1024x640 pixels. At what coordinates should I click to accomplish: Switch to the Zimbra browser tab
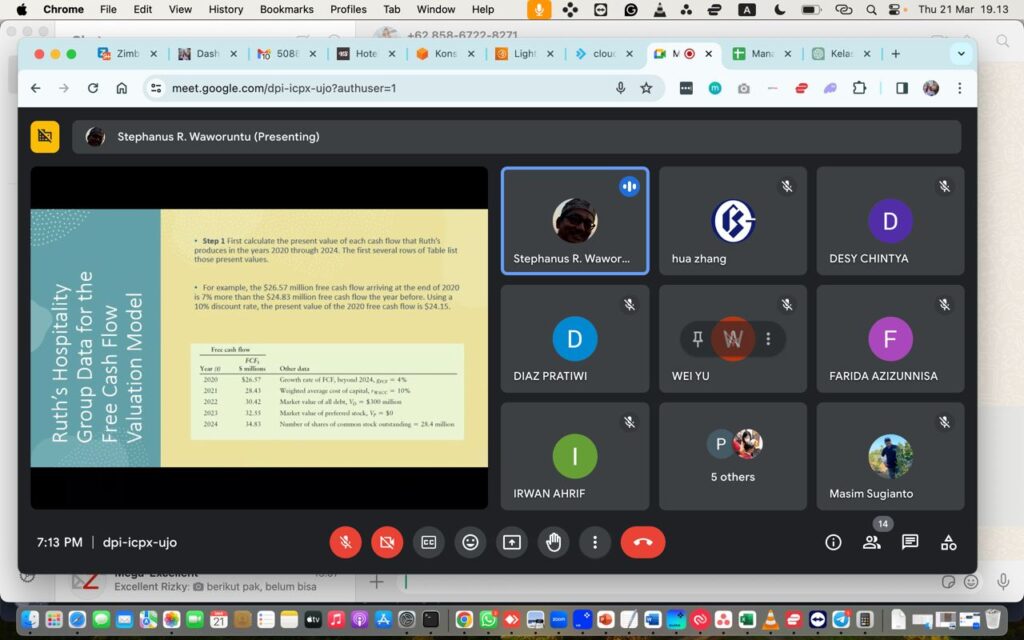point(127,54)
